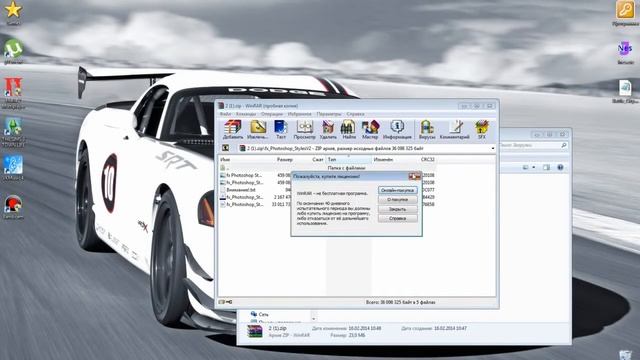Click the Справка button in license dialog
Viewport: 640px width, 360px height.
[x=398, y=219]
